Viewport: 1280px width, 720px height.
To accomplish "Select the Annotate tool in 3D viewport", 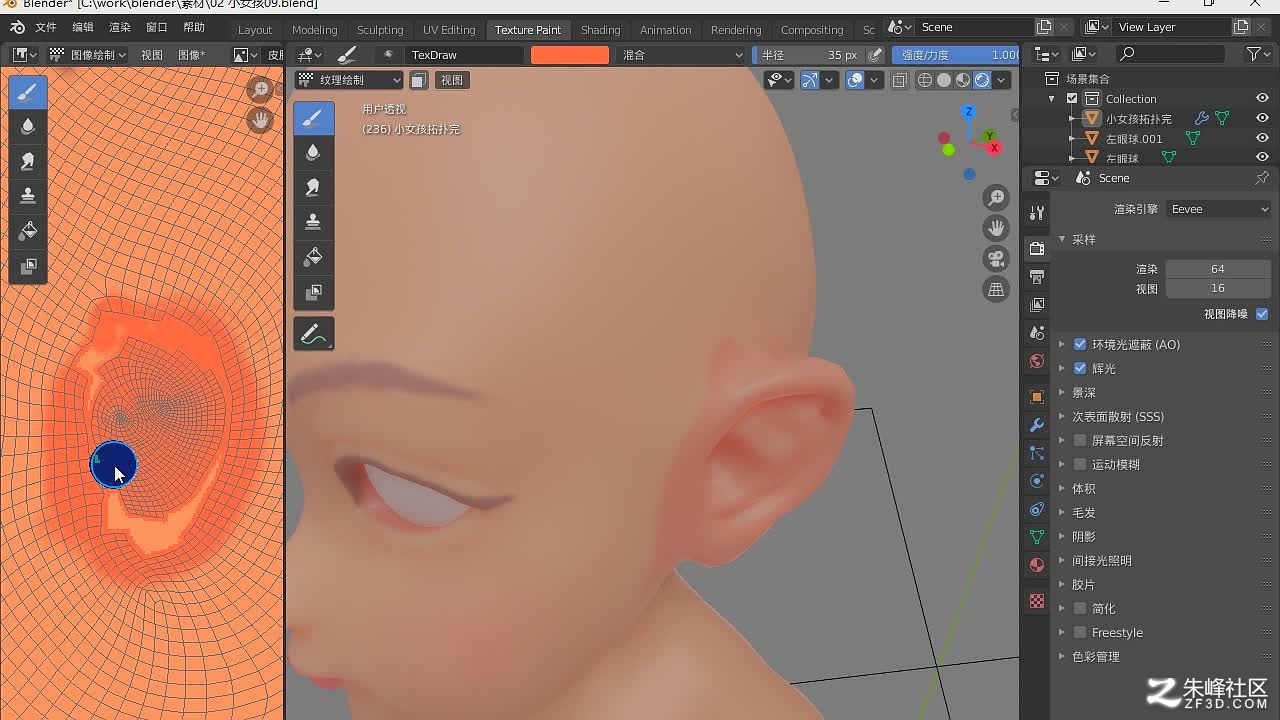I will coord(313,334).
